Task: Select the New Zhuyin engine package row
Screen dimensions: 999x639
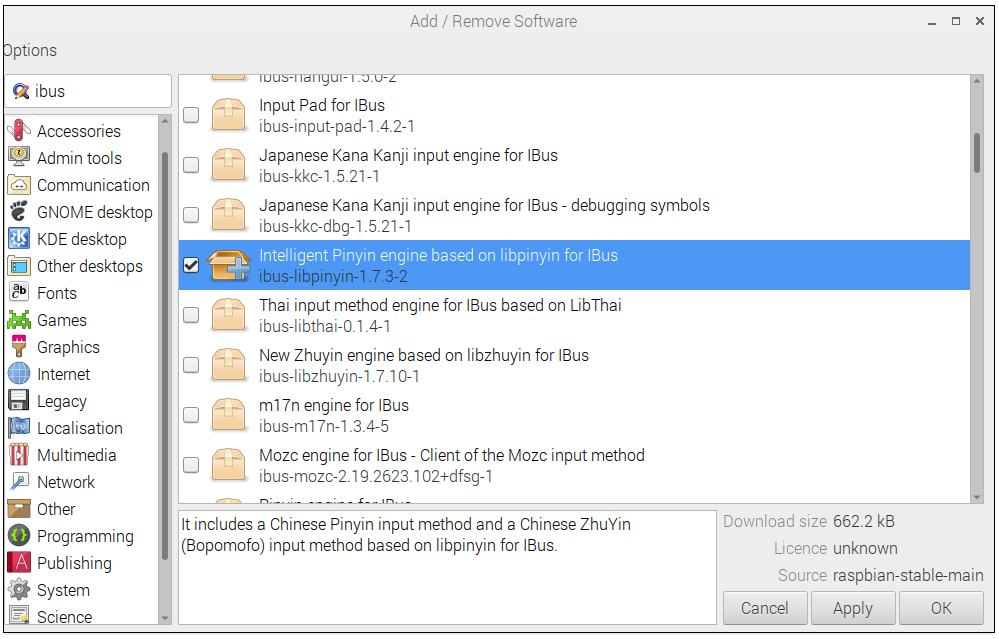Action: [574, 365]
